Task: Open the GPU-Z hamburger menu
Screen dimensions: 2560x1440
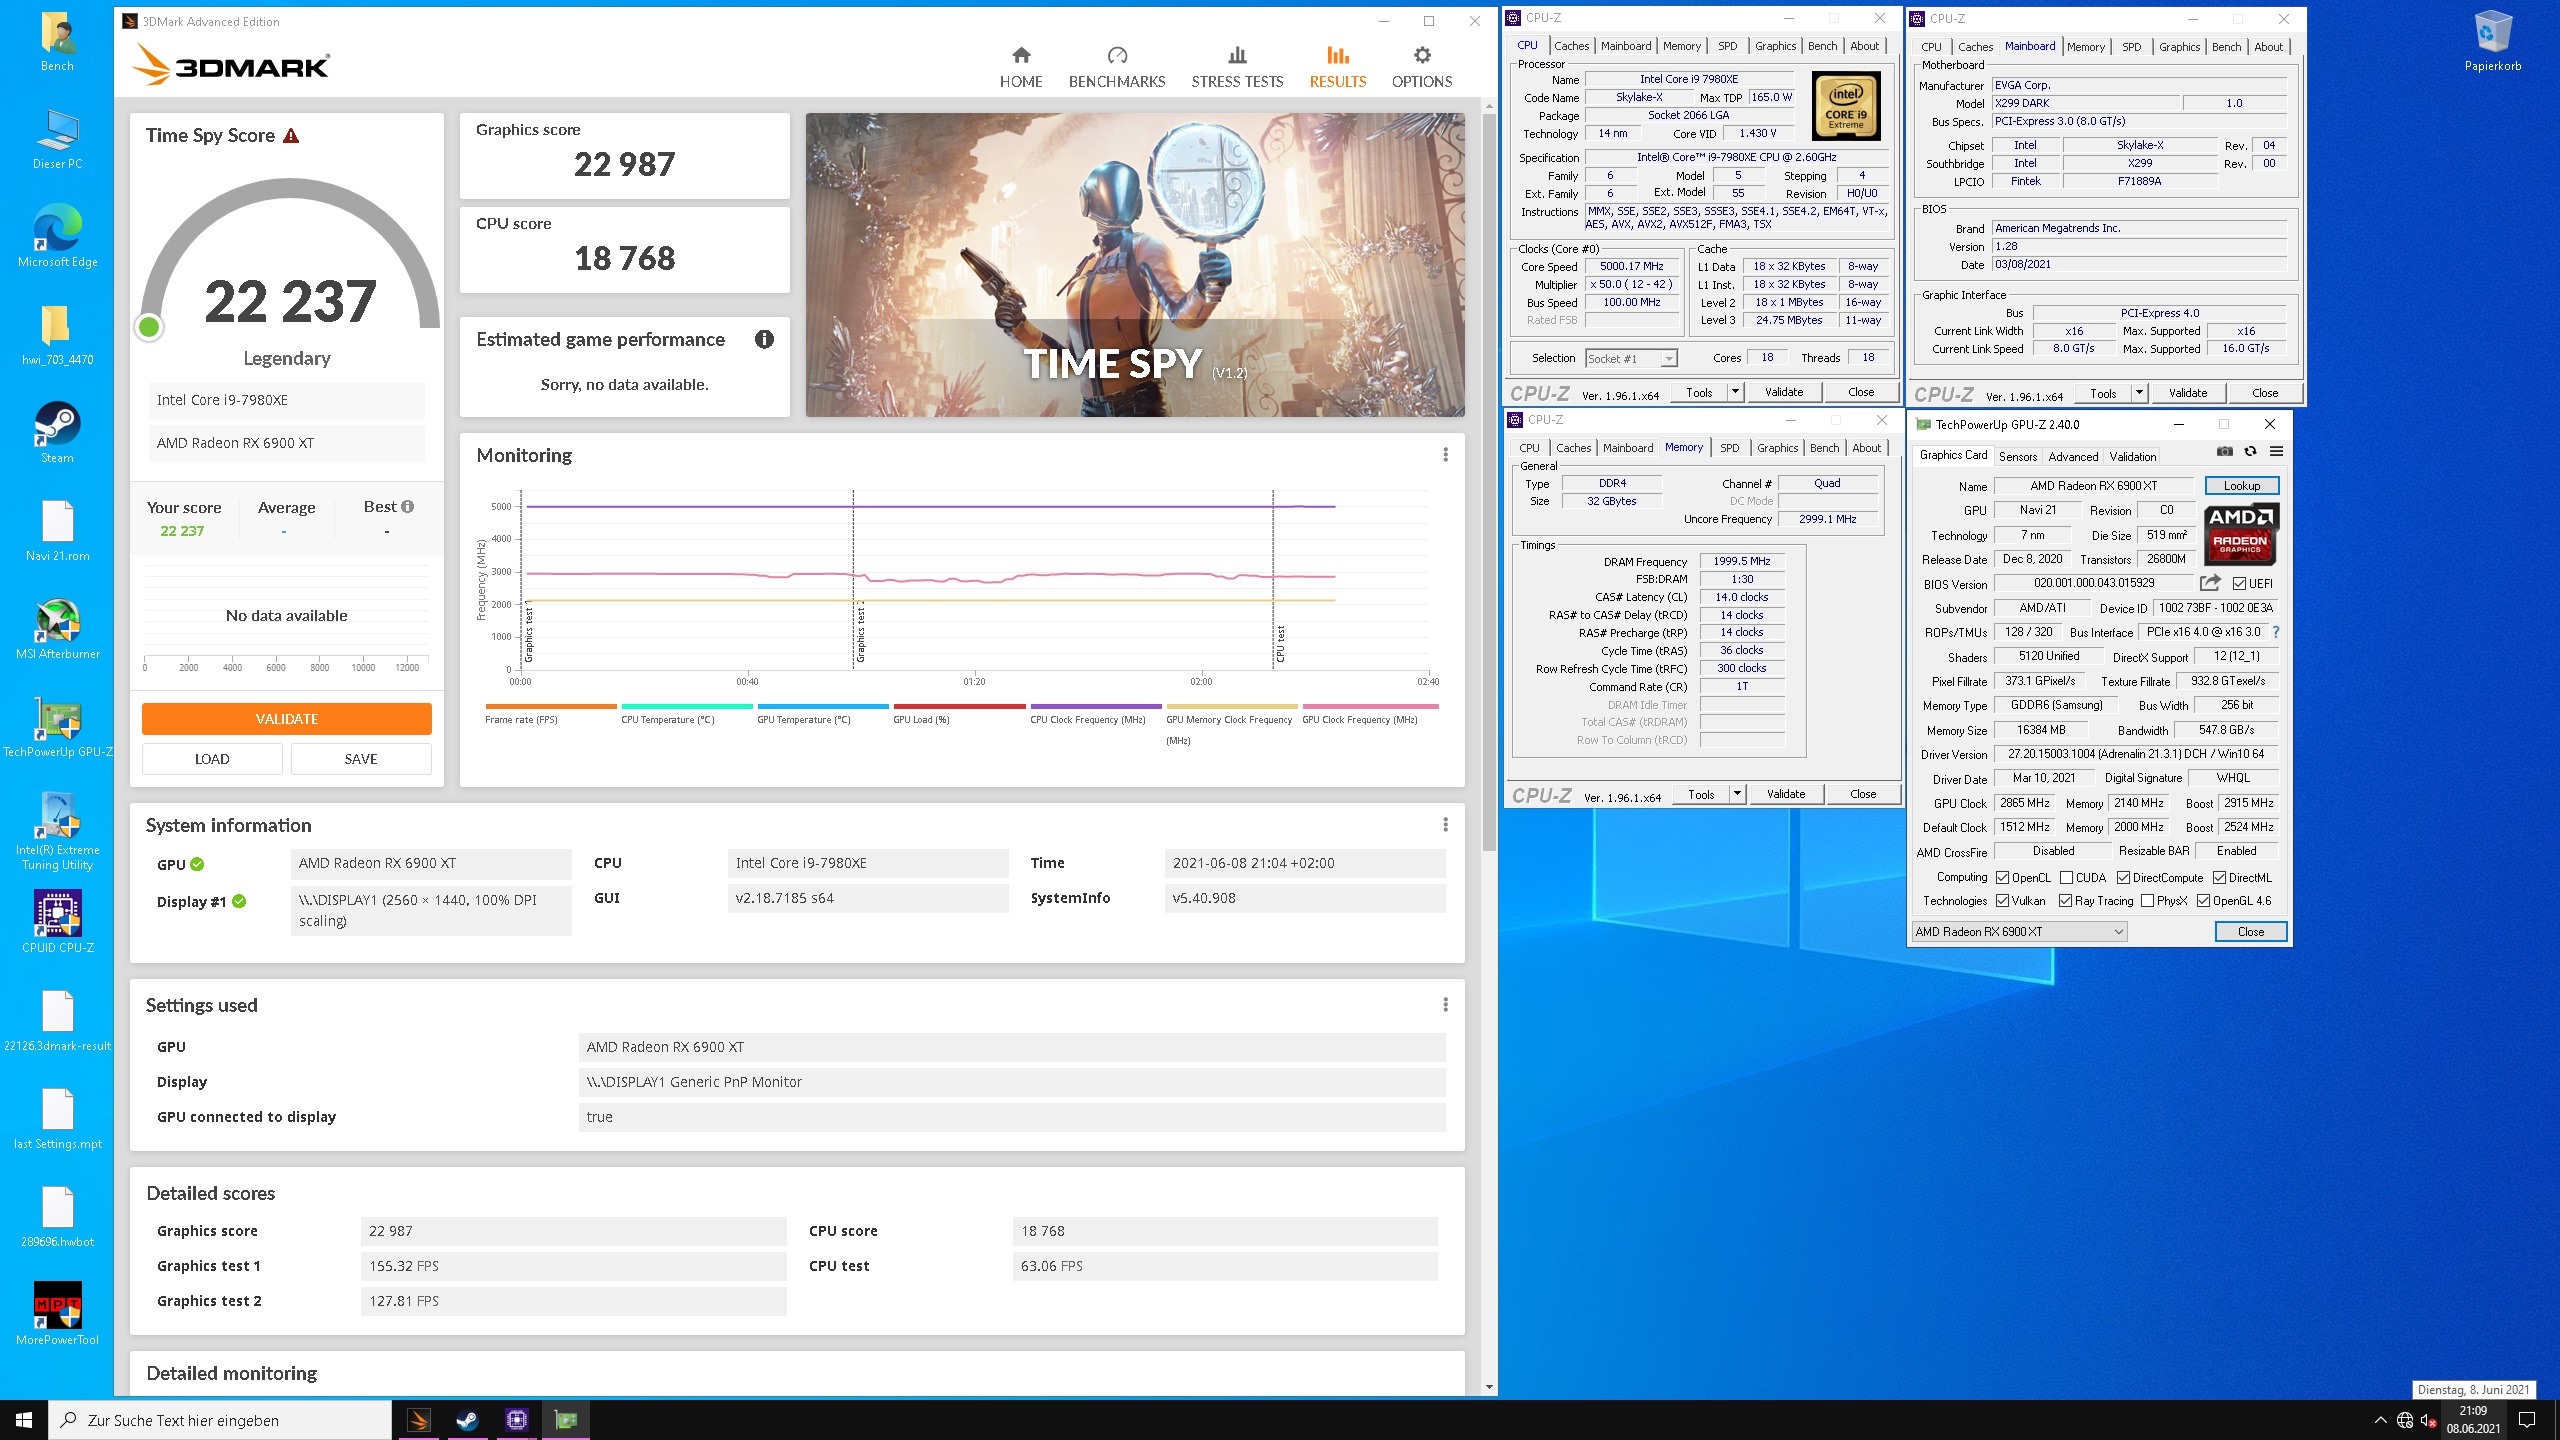Action: pos(2276,452)
